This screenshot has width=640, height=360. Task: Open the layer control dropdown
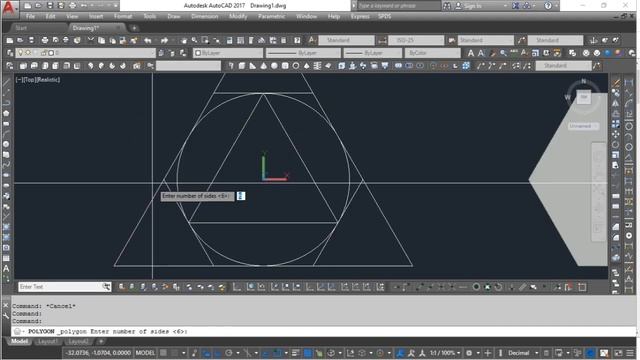point(85,53)
